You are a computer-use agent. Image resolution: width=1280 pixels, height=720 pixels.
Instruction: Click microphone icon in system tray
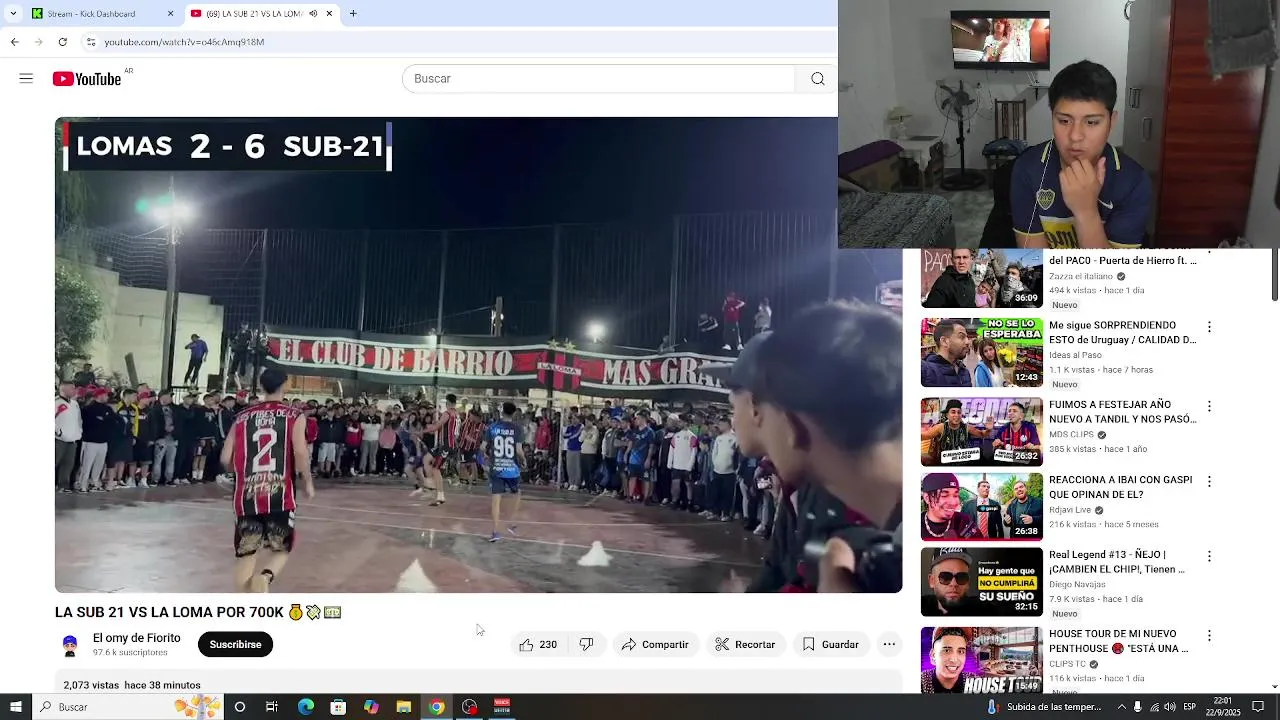(x=1137, y=707)
